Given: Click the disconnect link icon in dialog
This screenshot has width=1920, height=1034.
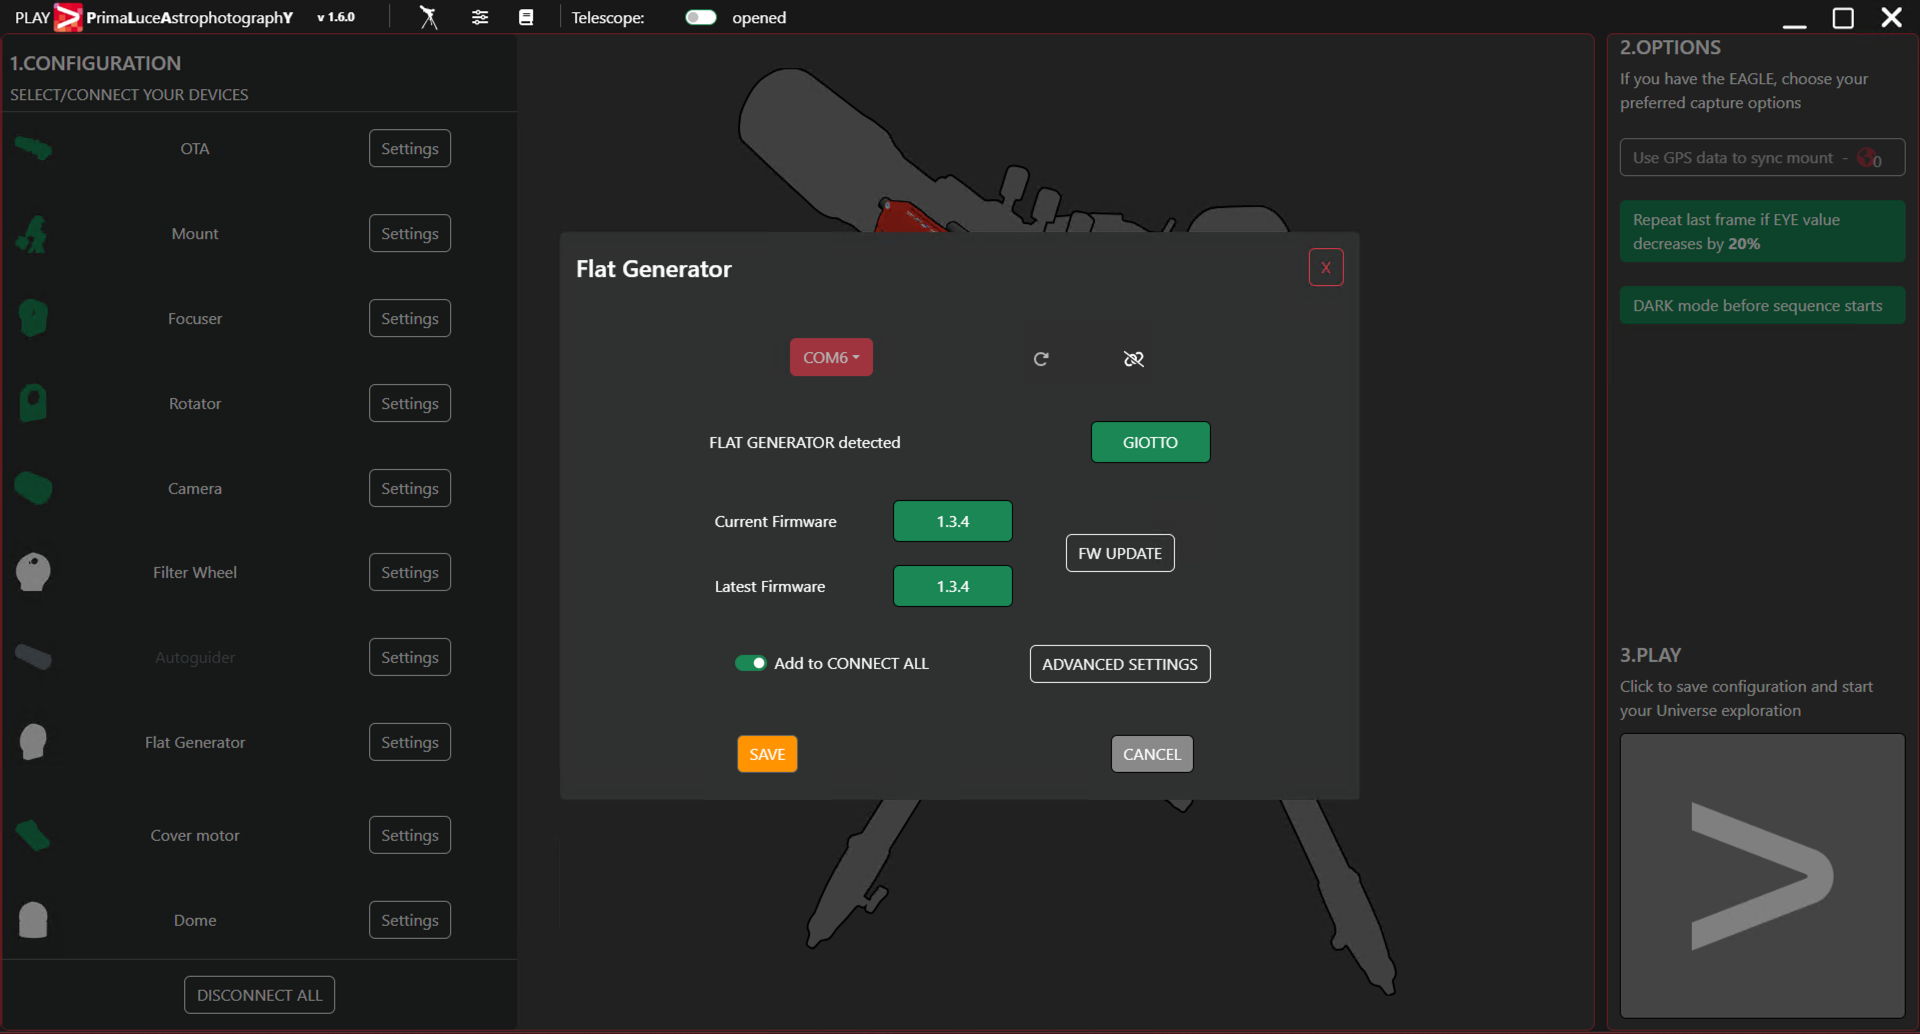Looking at the screenshot, I should pos(1133,358).
